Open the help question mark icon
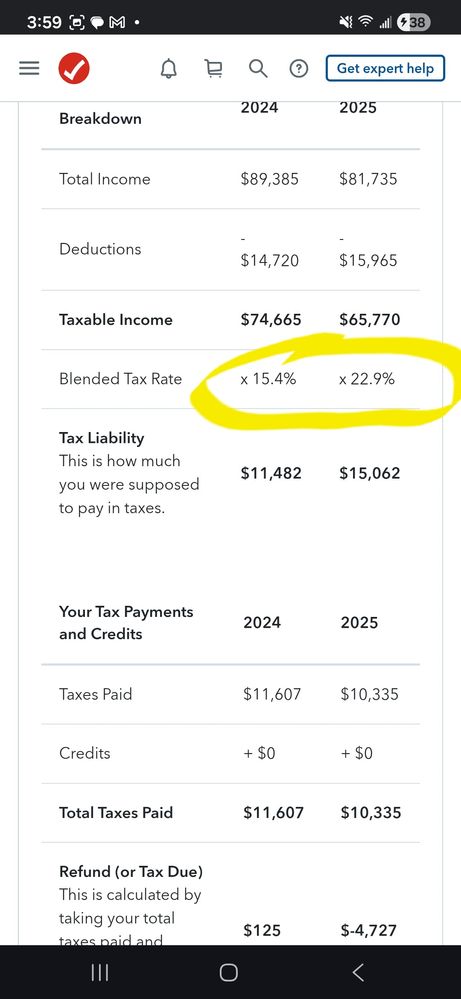This screenshot has height=999, width=461. pyautogui.click(x=299, y=68)
